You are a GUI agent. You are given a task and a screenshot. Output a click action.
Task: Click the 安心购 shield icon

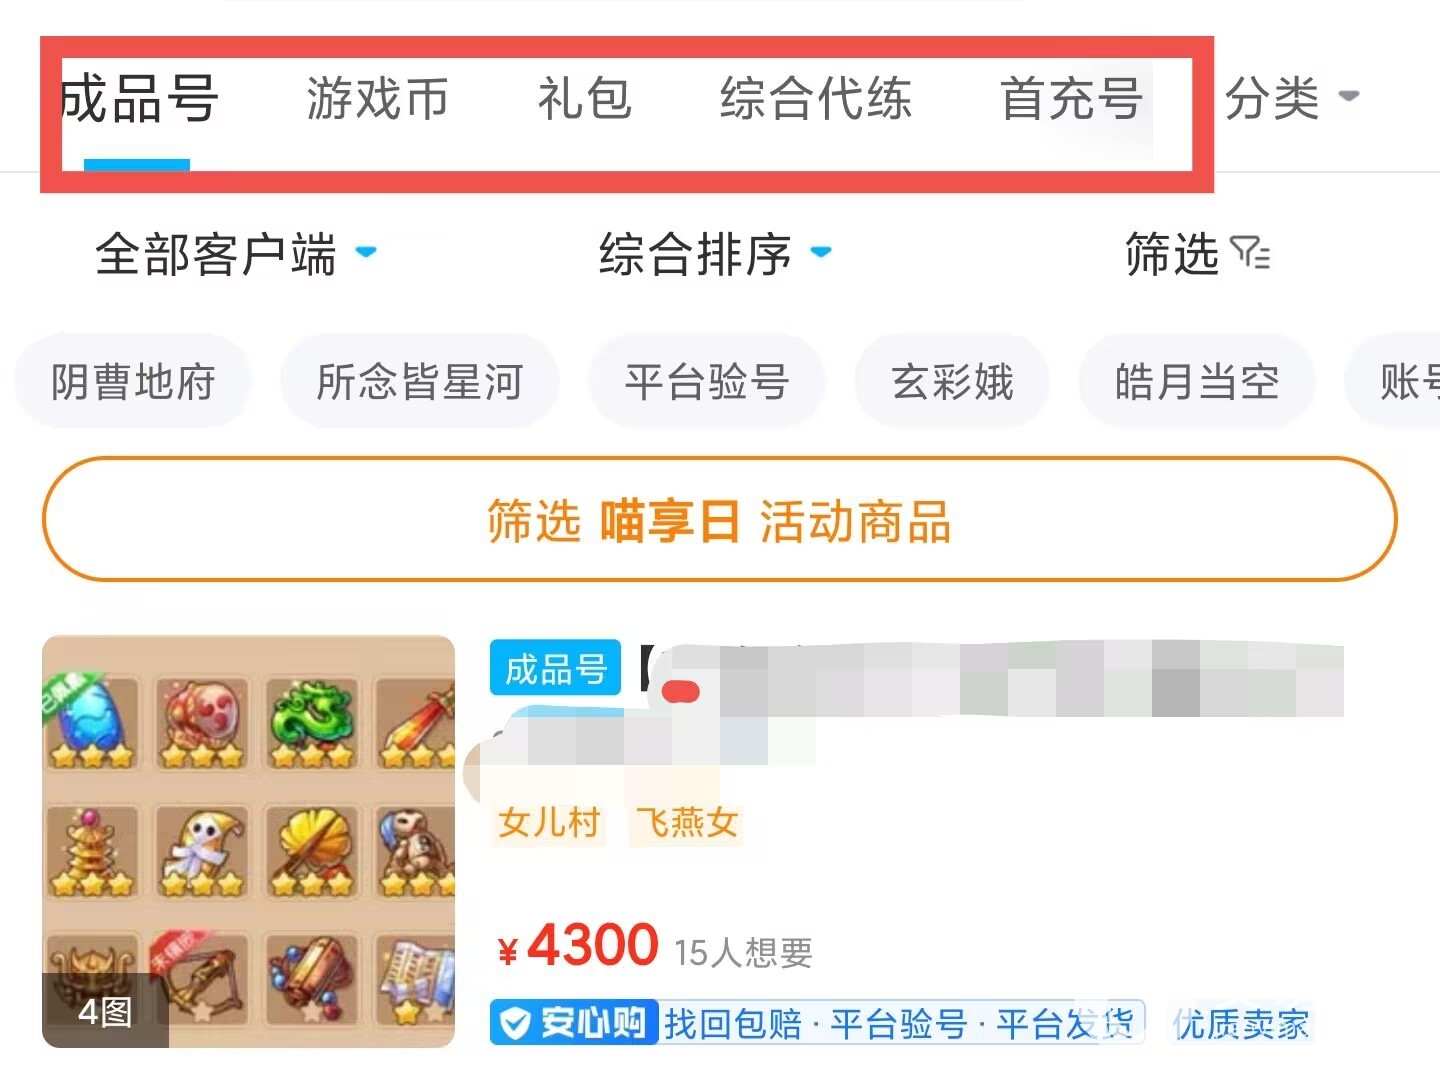pyautogui.click(x=515, y=1023)
